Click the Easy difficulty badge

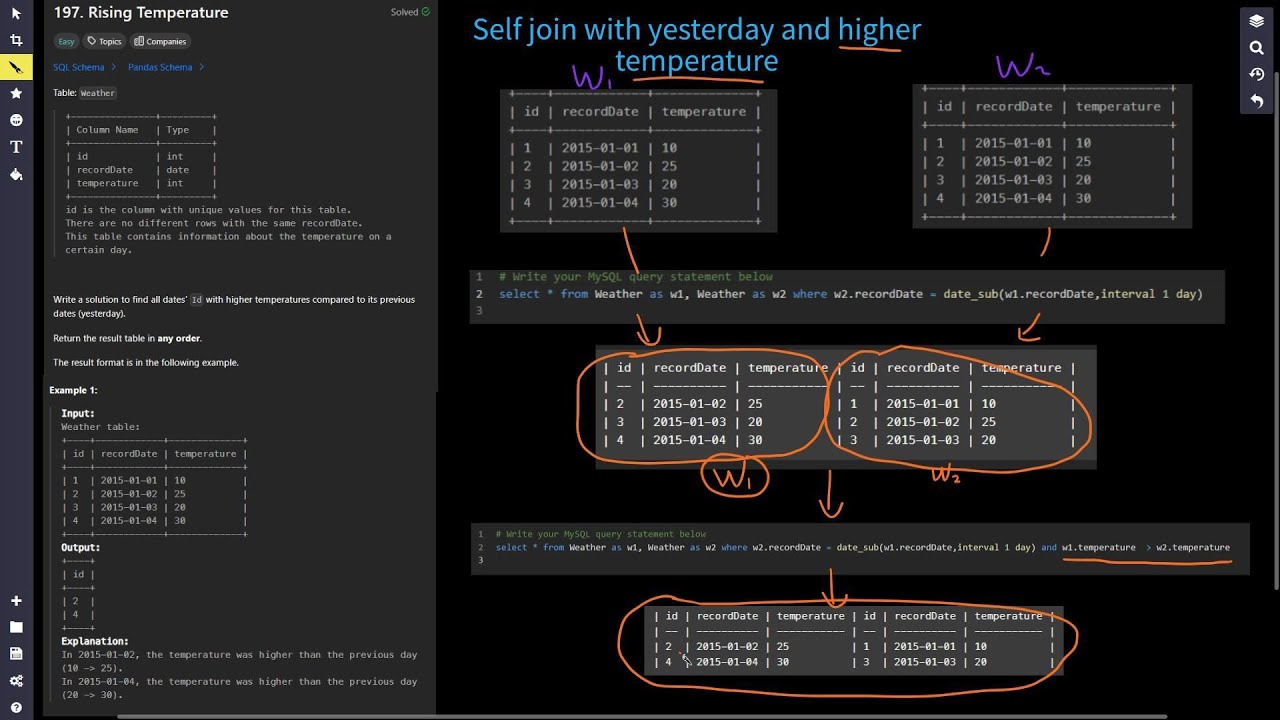(x=66, y=41)
